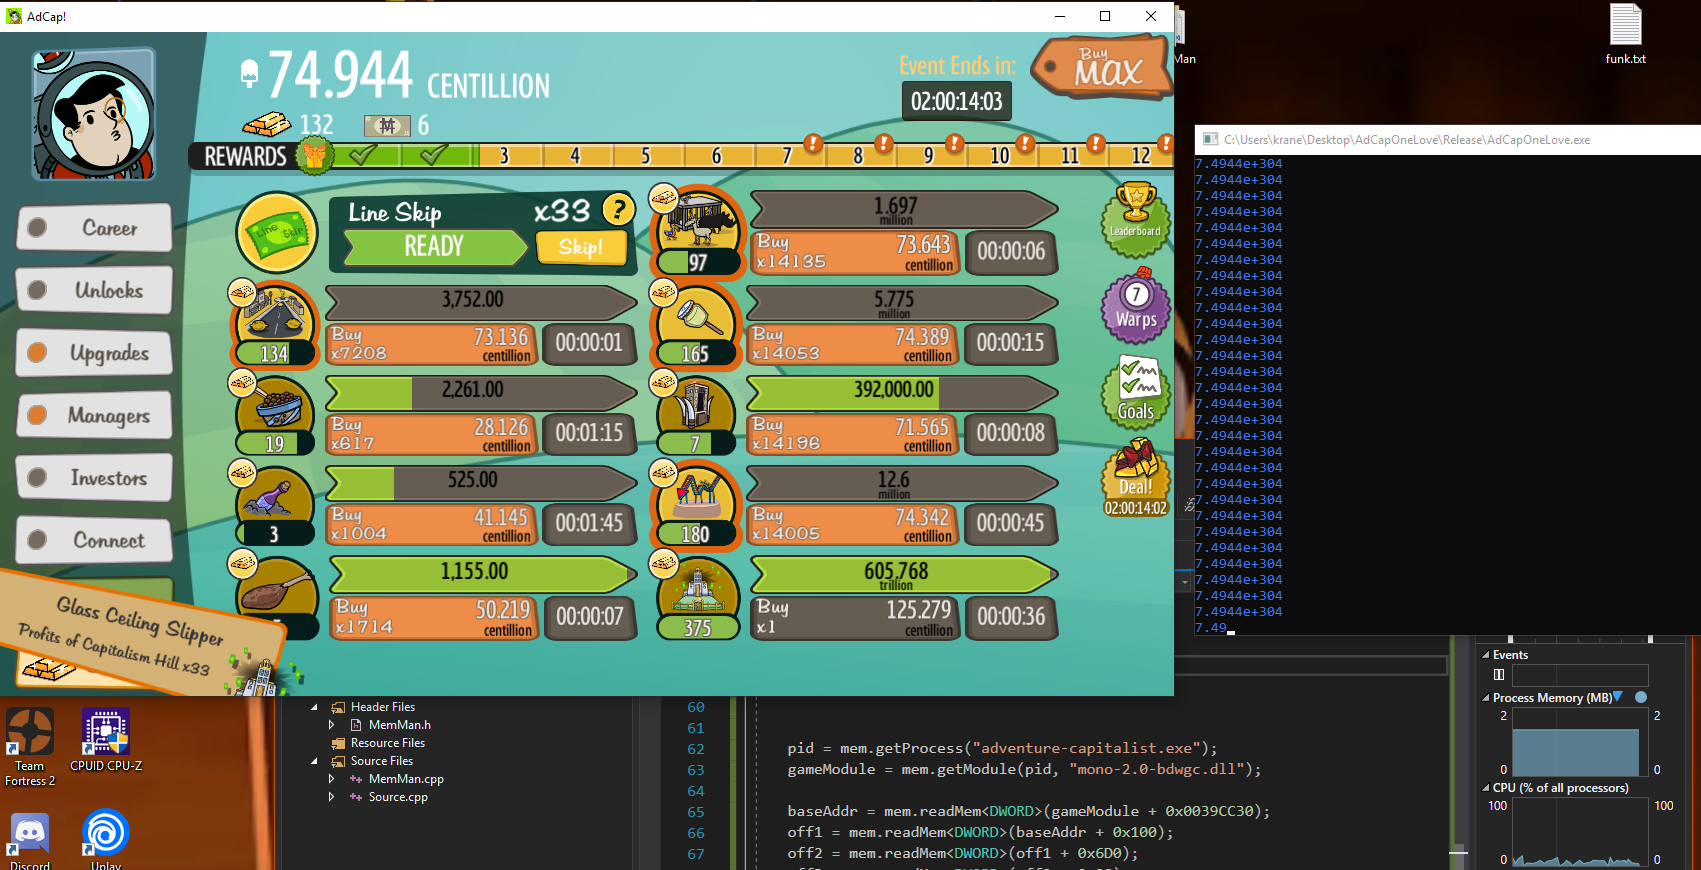The height and width of the screenshot is (870, 1701).
Task: Collapse the Events section in Diagnostic Tools
Action: (x=1485, y=655)
